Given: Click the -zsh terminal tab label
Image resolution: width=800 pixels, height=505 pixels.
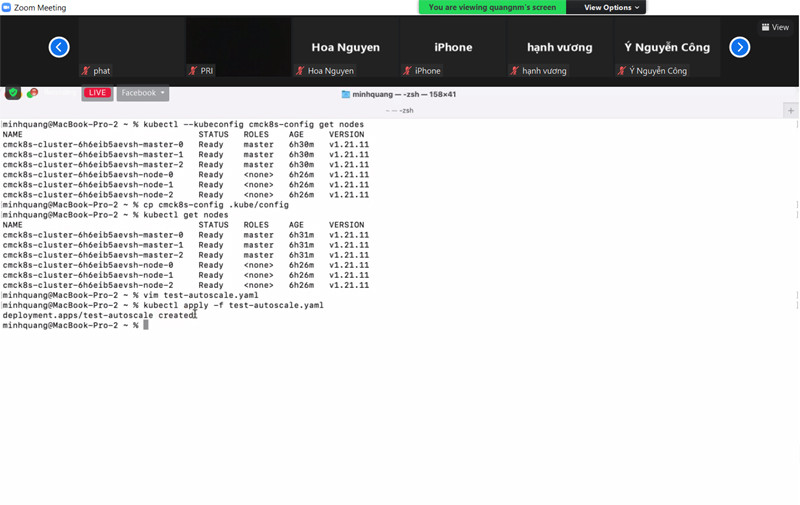Looking at the screenshot, I should [x=400, y=110].
